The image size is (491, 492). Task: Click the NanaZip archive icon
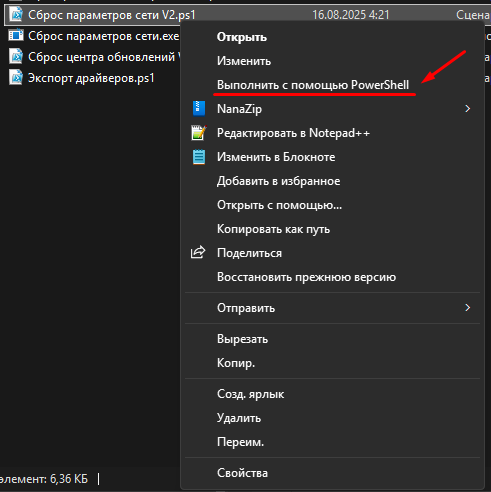click(199, 109)
